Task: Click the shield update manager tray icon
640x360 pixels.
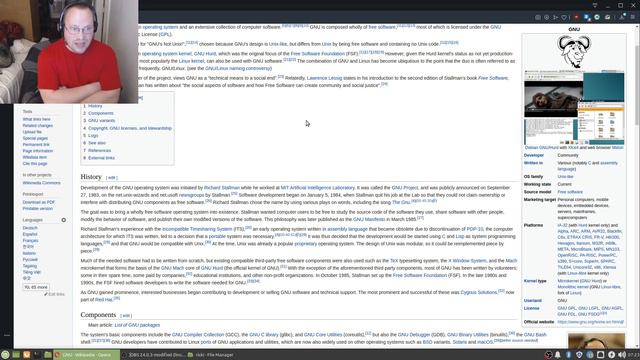Action: 579,355
